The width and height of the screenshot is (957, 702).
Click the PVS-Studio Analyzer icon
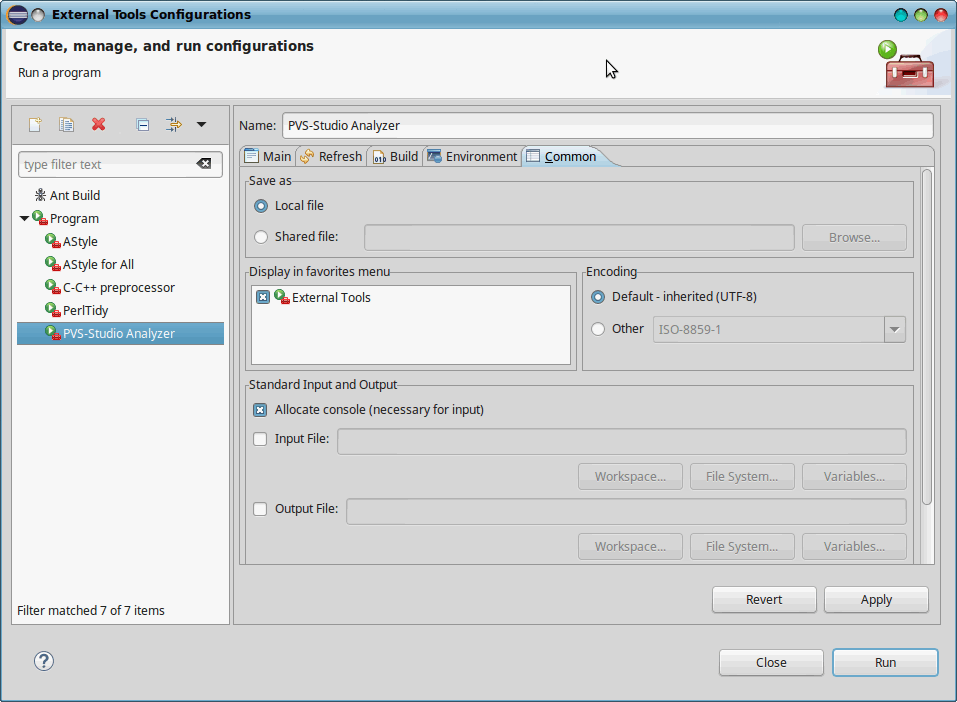(x=53, y=333)
